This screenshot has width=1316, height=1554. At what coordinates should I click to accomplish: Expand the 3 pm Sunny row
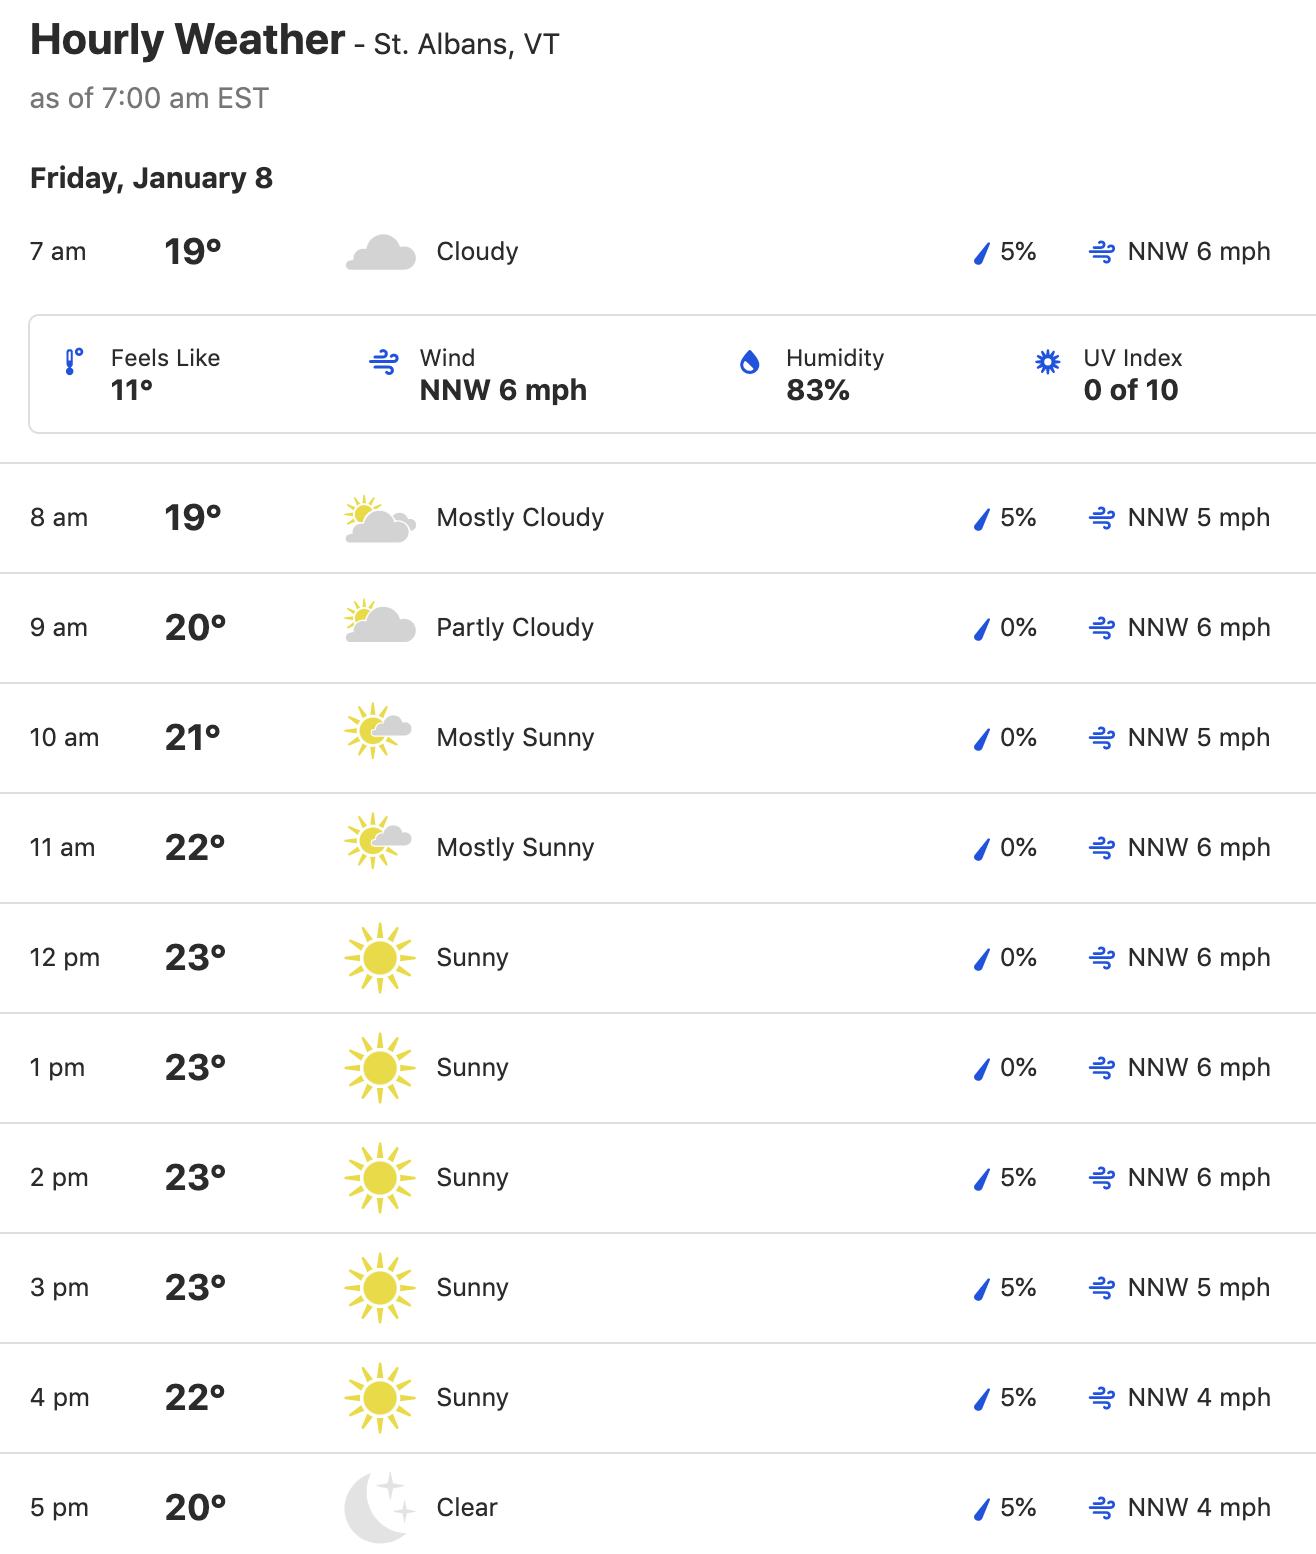pos(658,1288)
